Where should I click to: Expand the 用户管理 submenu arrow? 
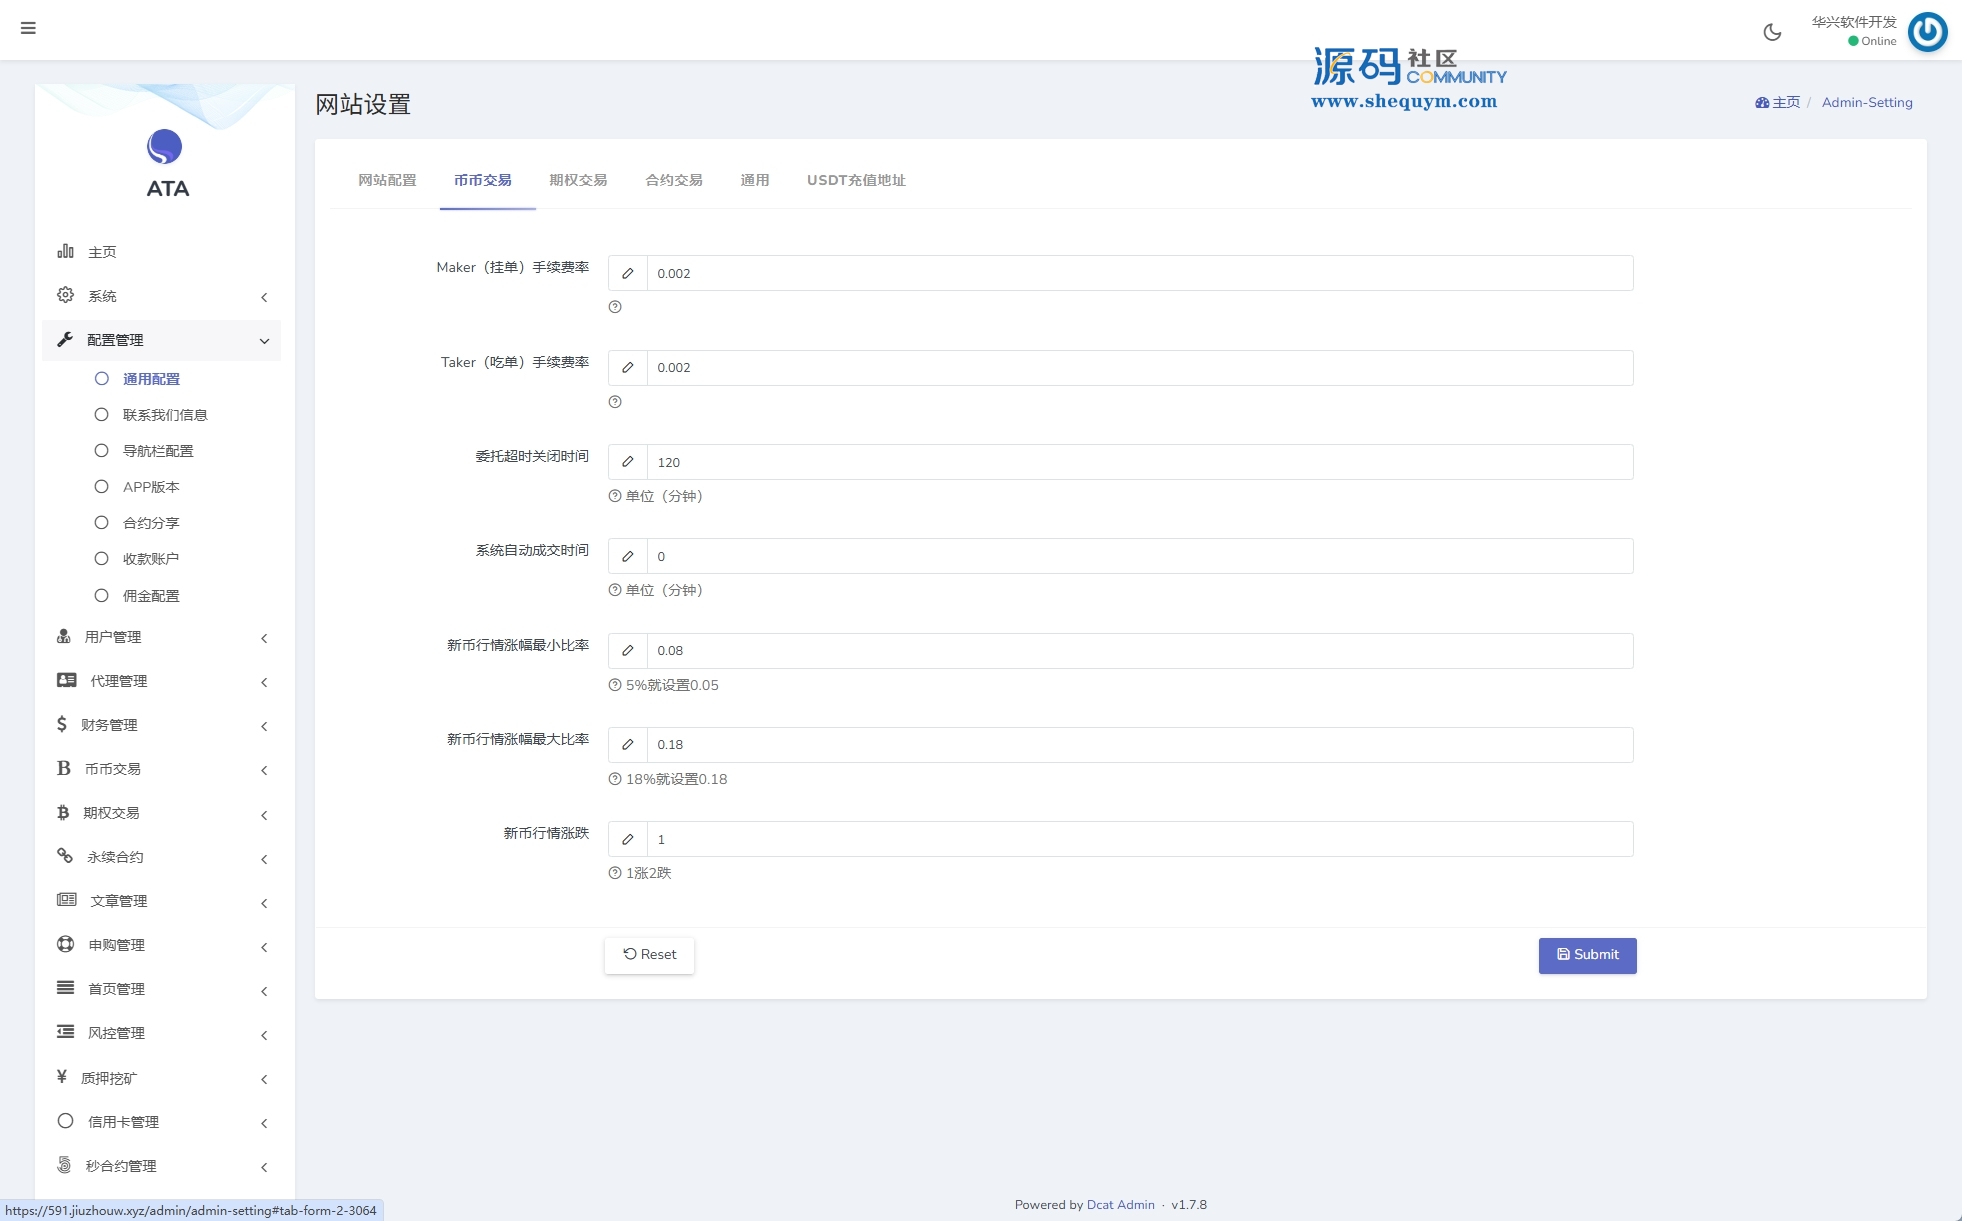point(264,638)
